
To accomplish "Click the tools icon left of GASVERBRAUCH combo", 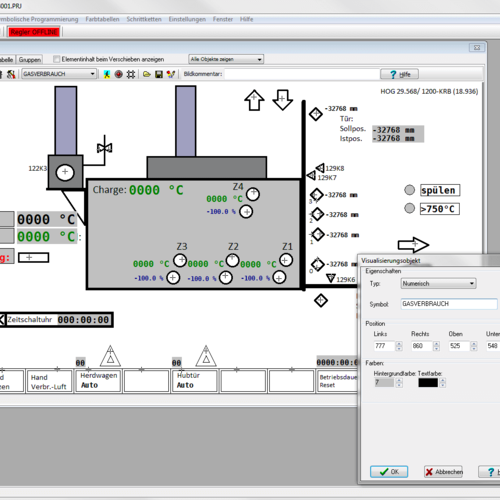I will (11, 74).
